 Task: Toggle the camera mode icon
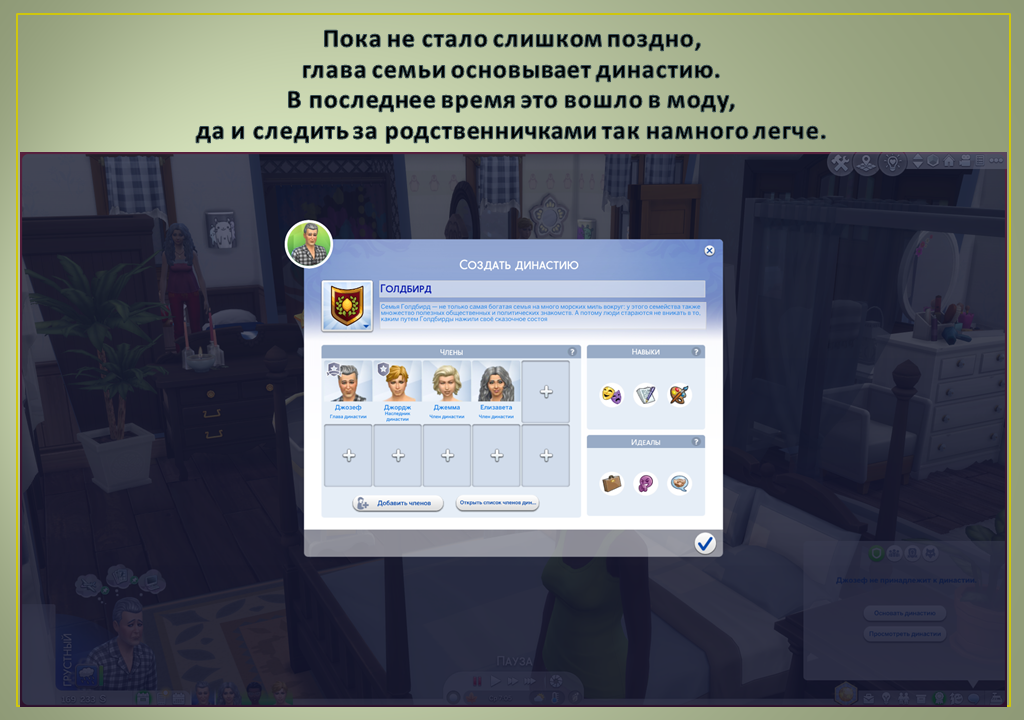965,161
